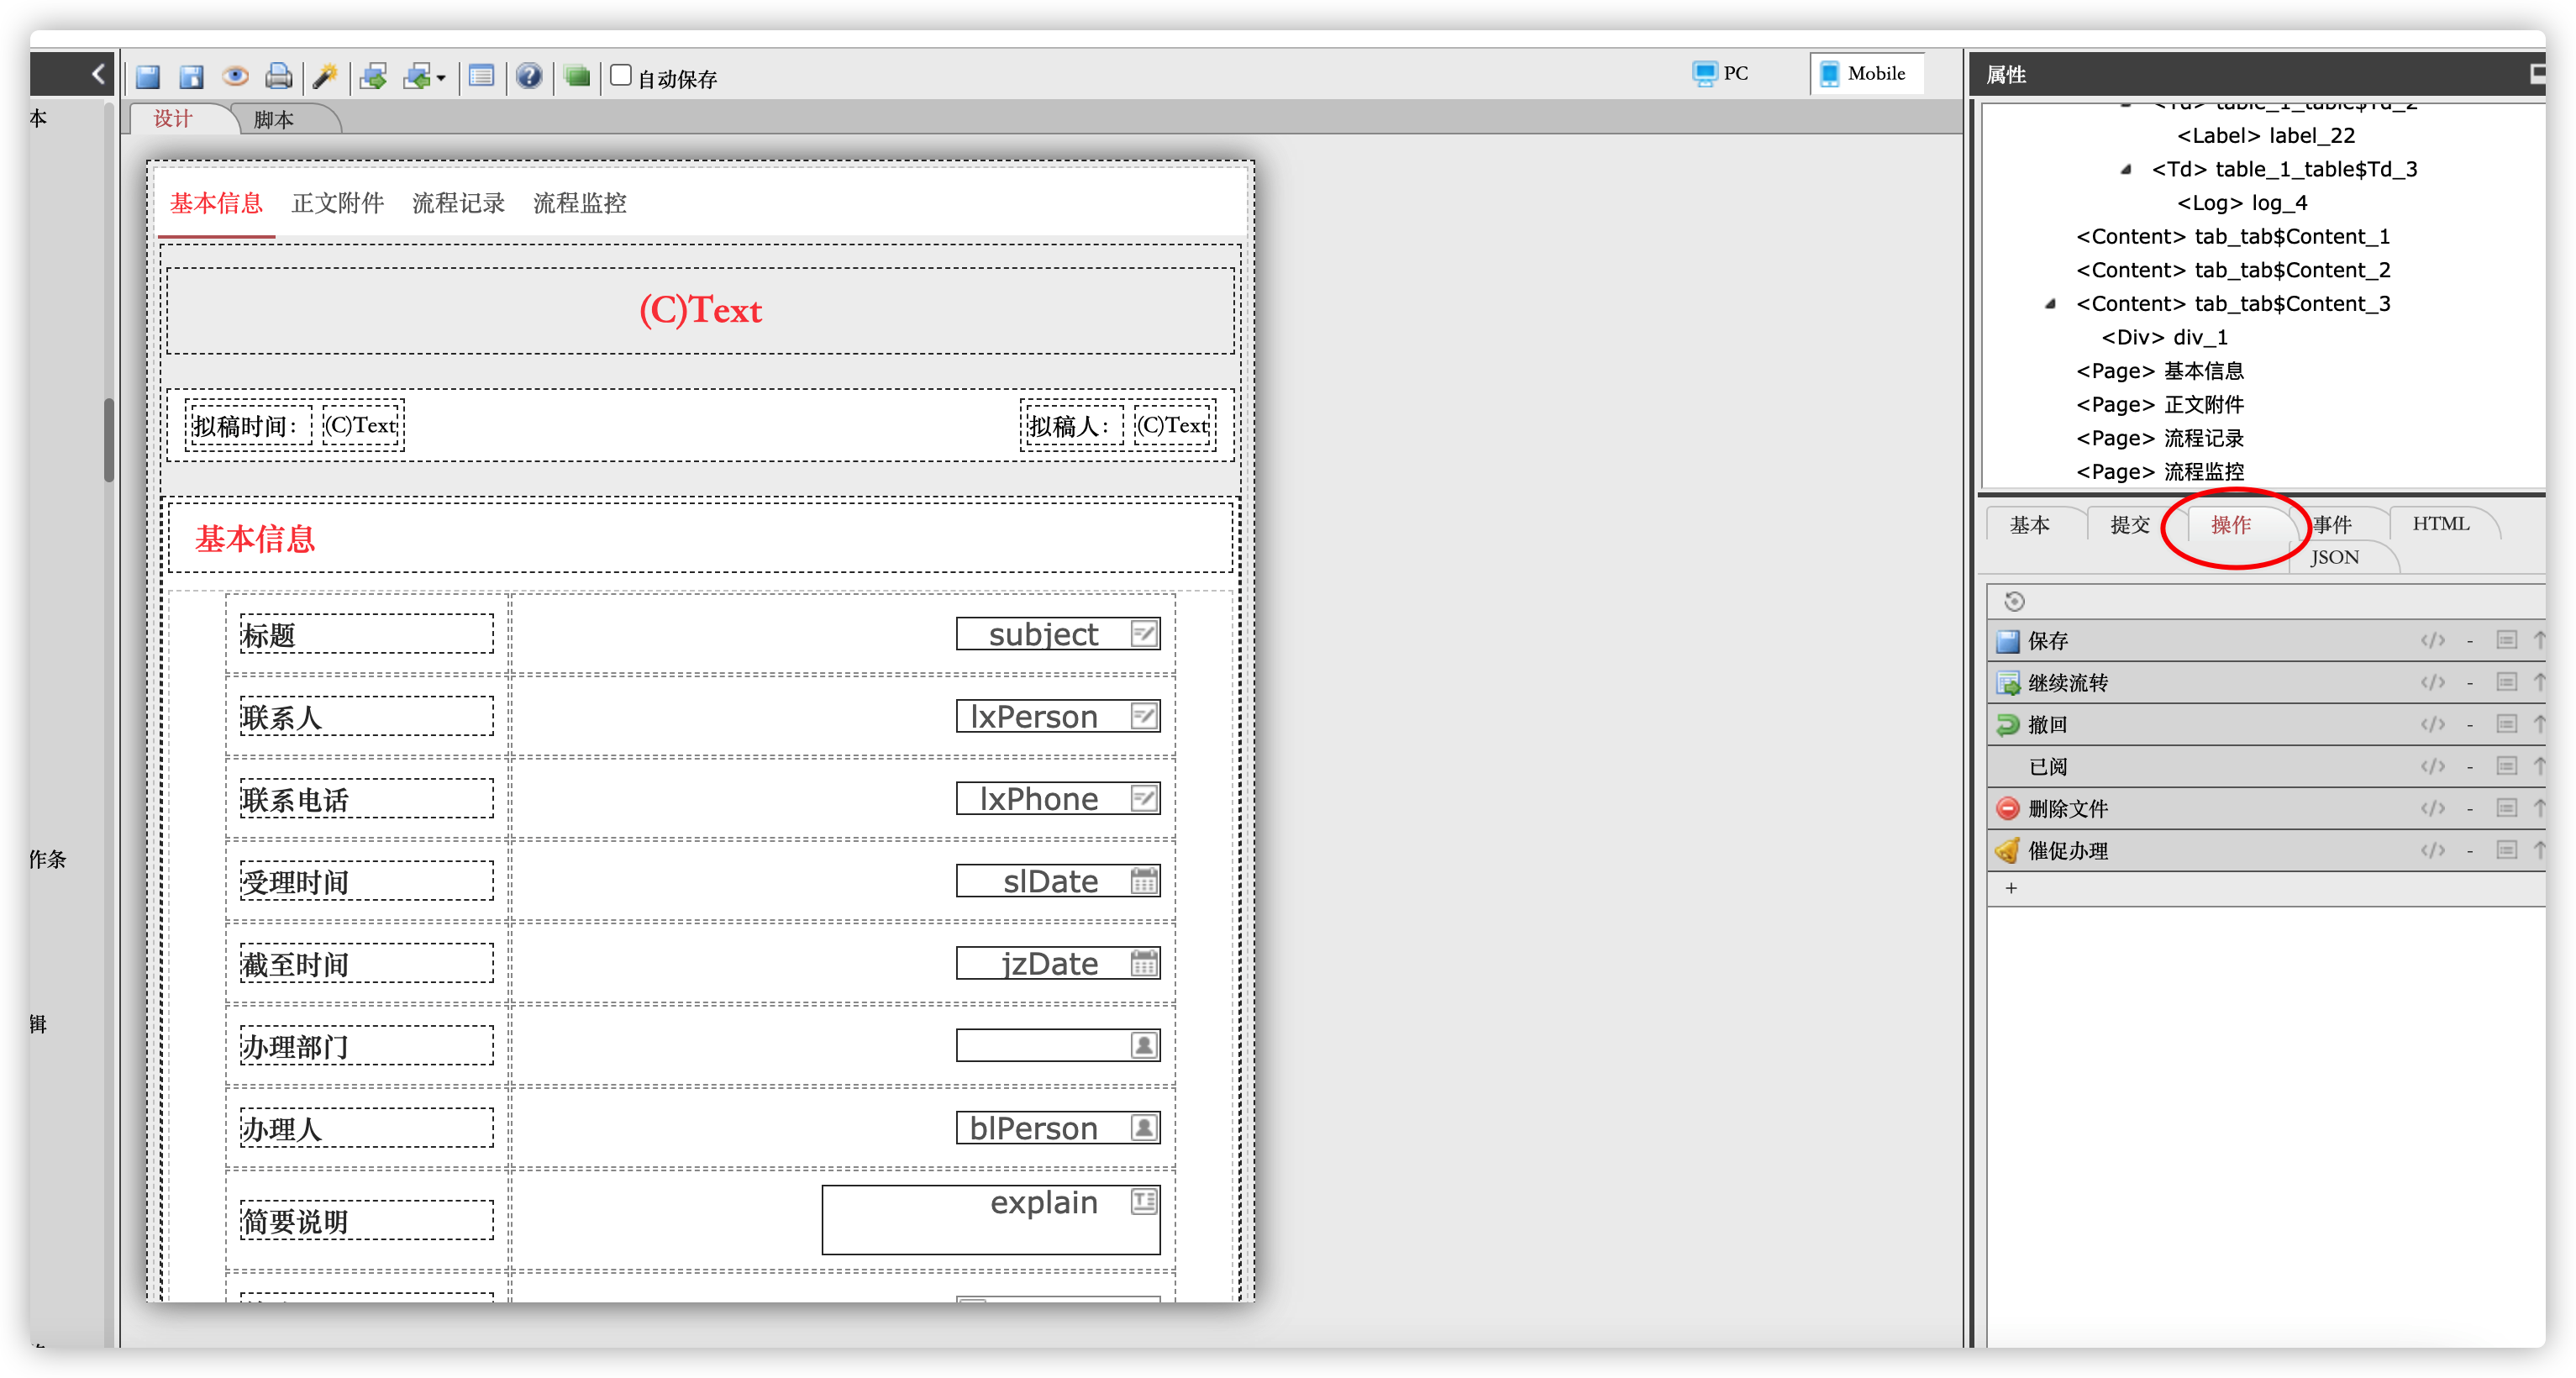Switch to PC view mode
Image resolution: width=2576 pixels, height=1378 pixels.
(1721, 74)
